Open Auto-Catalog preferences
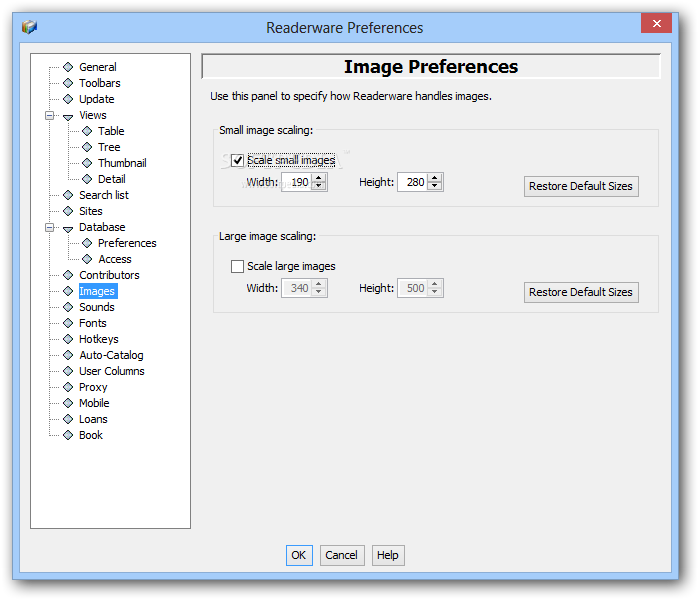Screen dimensions: 699x600 coord(111,355)
